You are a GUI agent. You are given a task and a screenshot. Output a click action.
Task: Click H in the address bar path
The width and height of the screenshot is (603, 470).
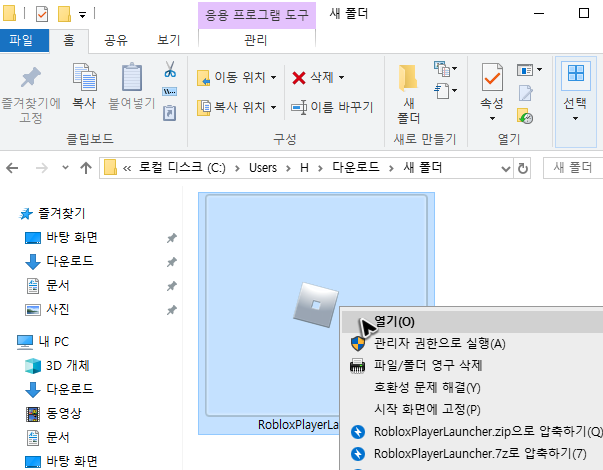point(304,168)
